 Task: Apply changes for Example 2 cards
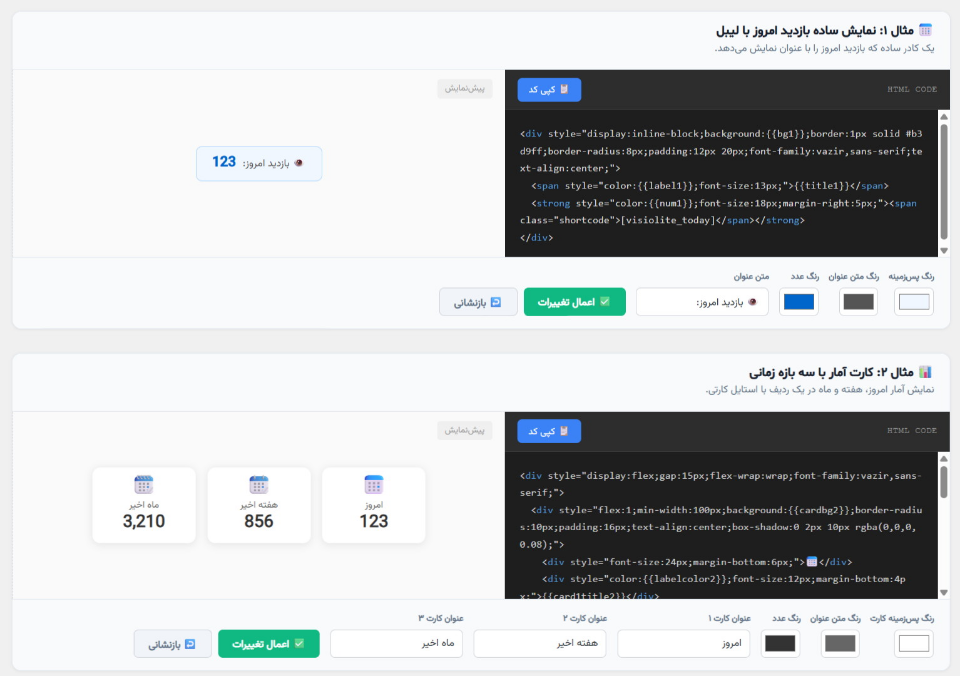(269, 644)
